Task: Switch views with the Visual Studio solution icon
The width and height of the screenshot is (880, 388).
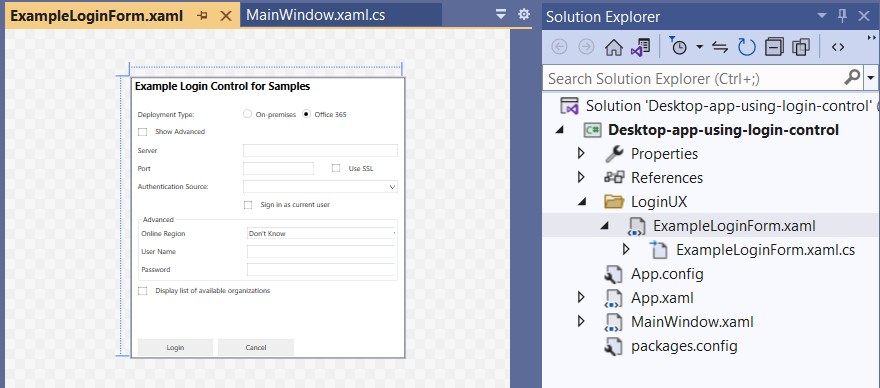Action: pos(640,48)
